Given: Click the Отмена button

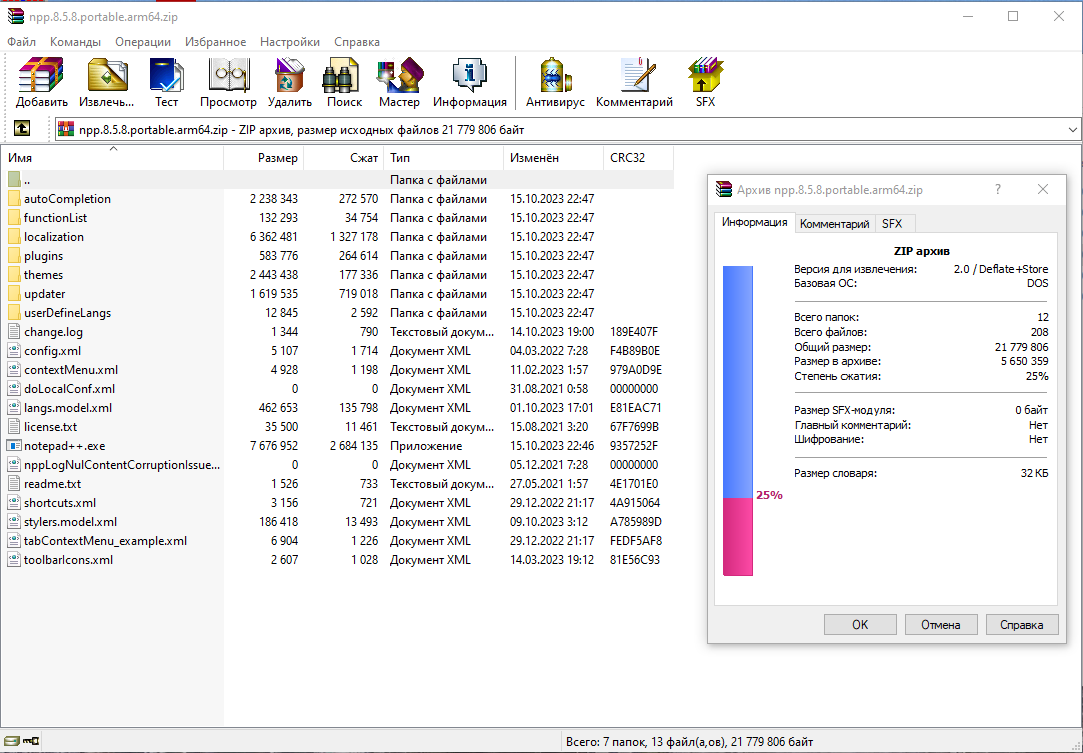Looking at the screenshot, I should point(941,625).
